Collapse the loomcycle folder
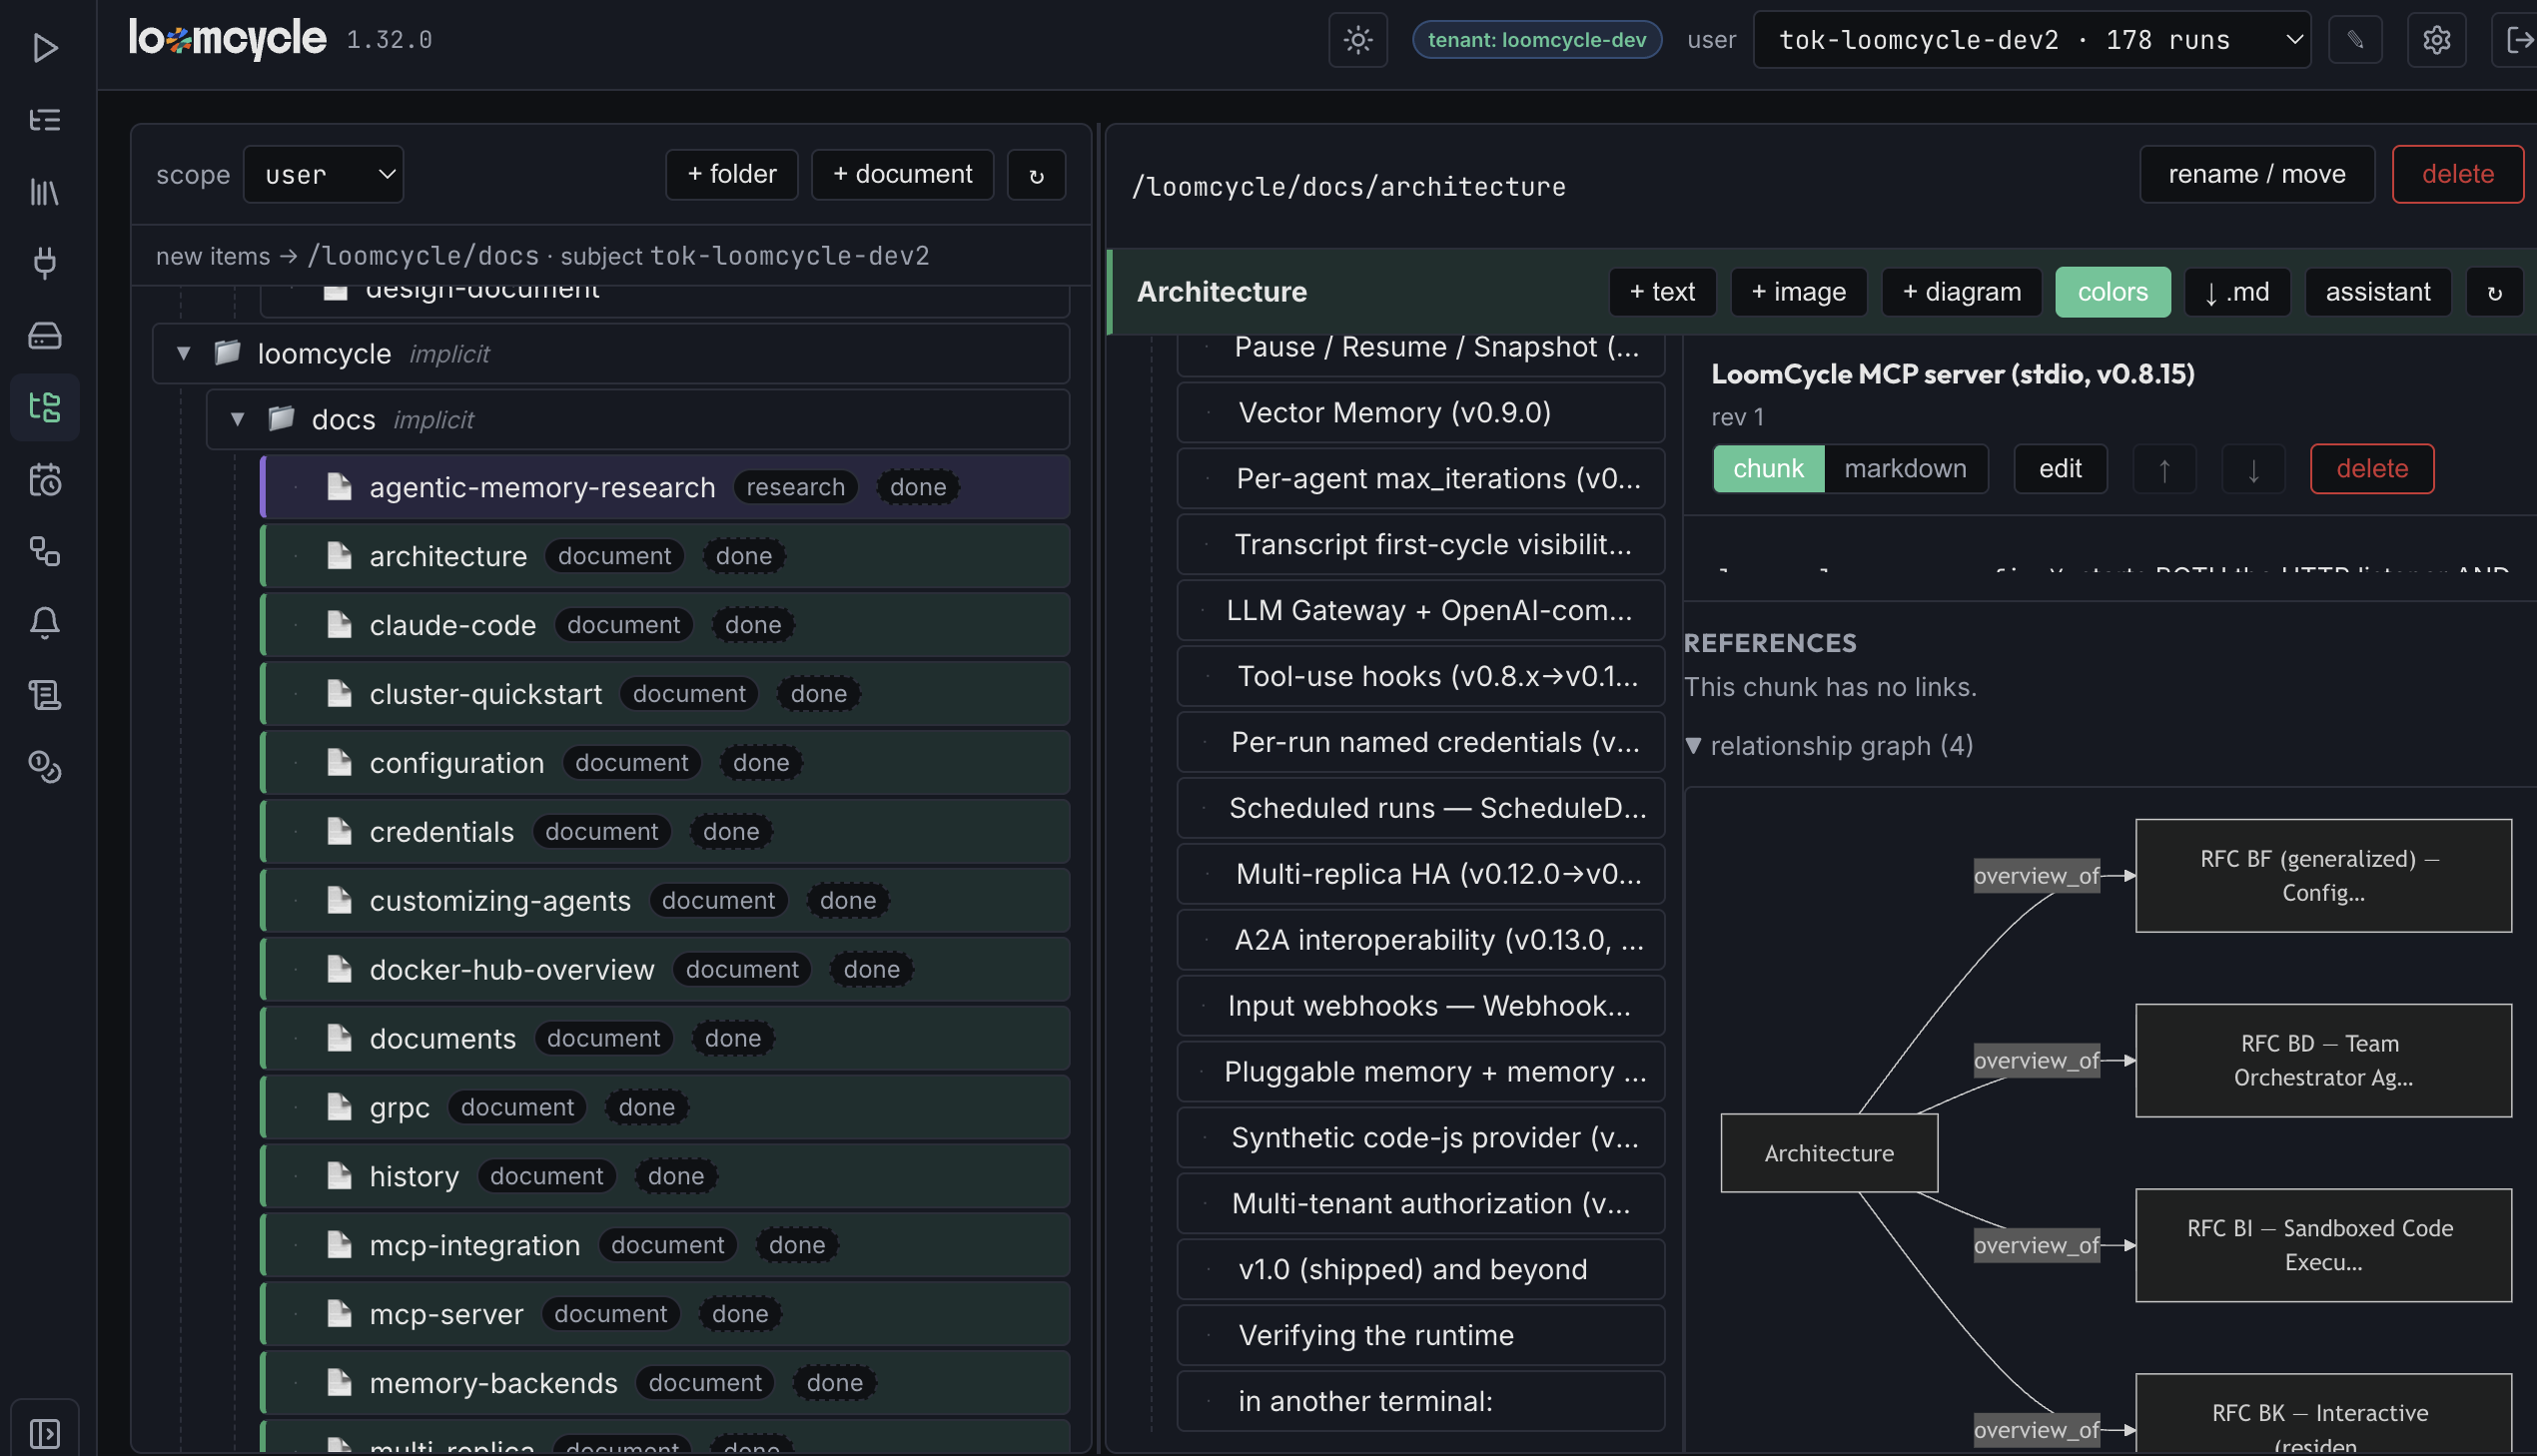Screen dimensions: 2537x1456 click(x=183, y=353)
